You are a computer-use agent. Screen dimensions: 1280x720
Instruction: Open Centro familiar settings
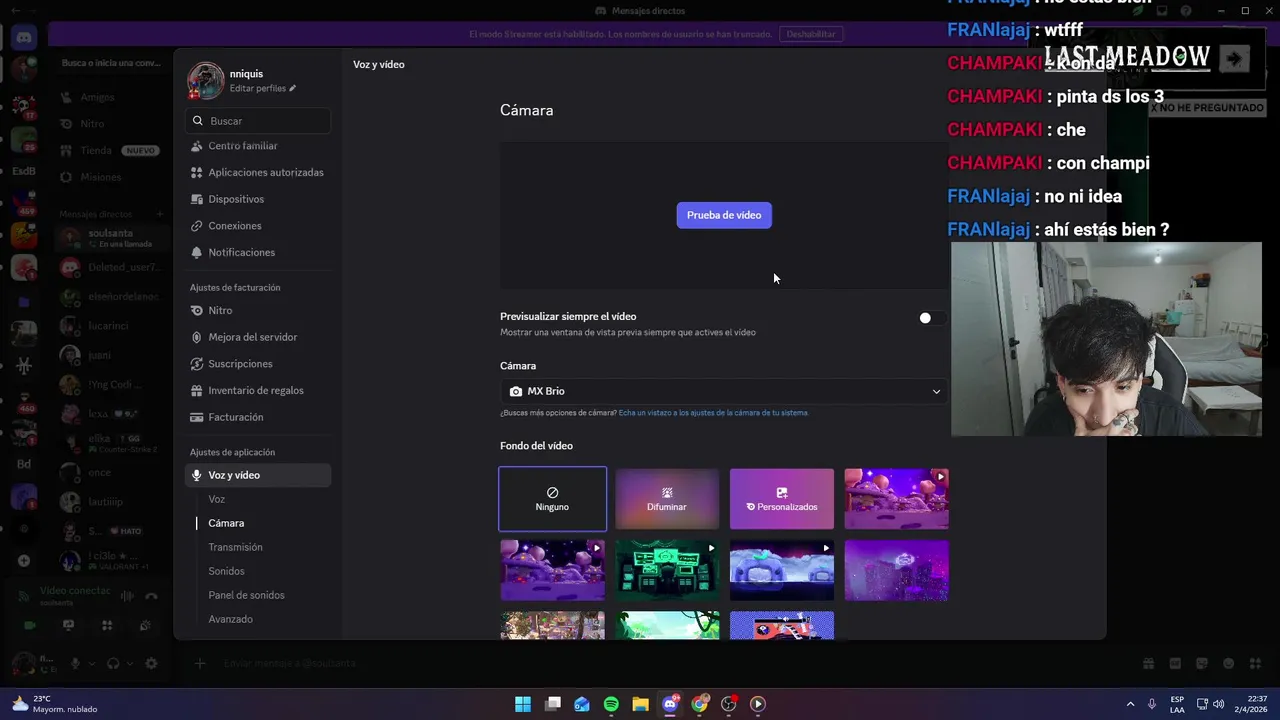258,146
